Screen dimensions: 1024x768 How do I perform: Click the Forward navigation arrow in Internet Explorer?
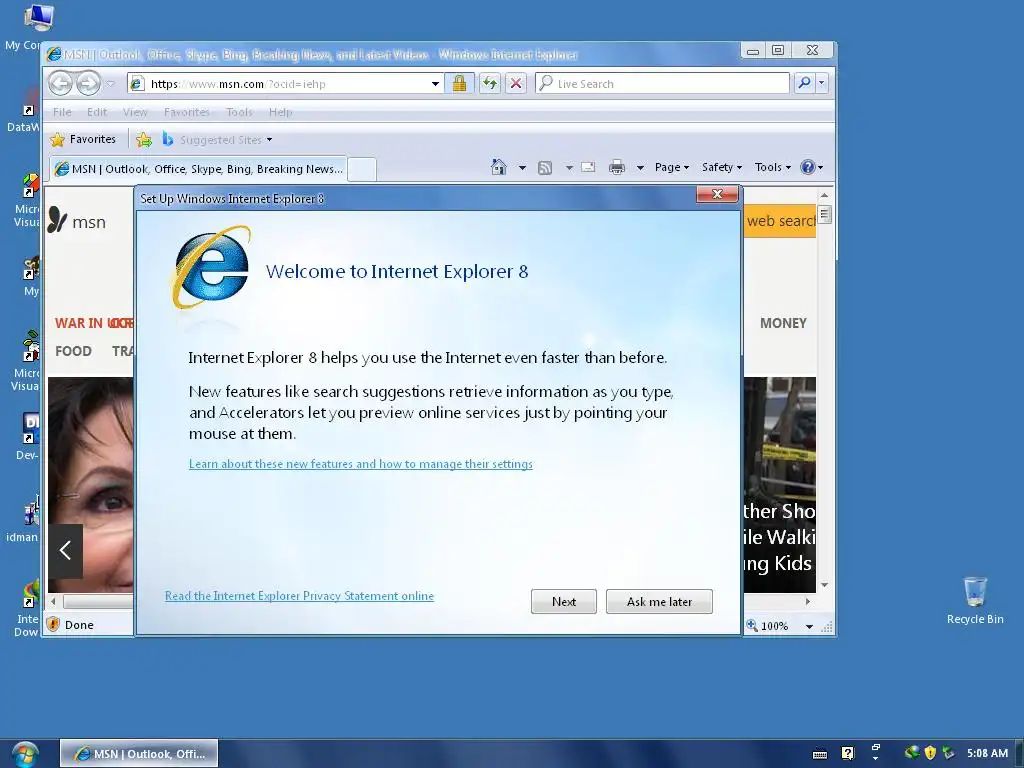(x=88, y=83)
